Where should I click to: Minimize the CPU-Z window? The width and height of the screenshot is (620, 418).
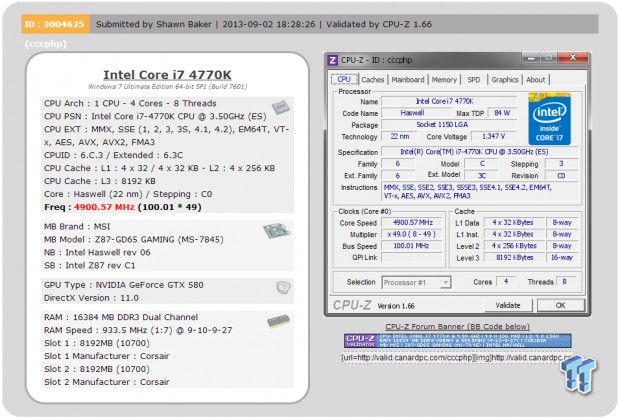point(531,58)
